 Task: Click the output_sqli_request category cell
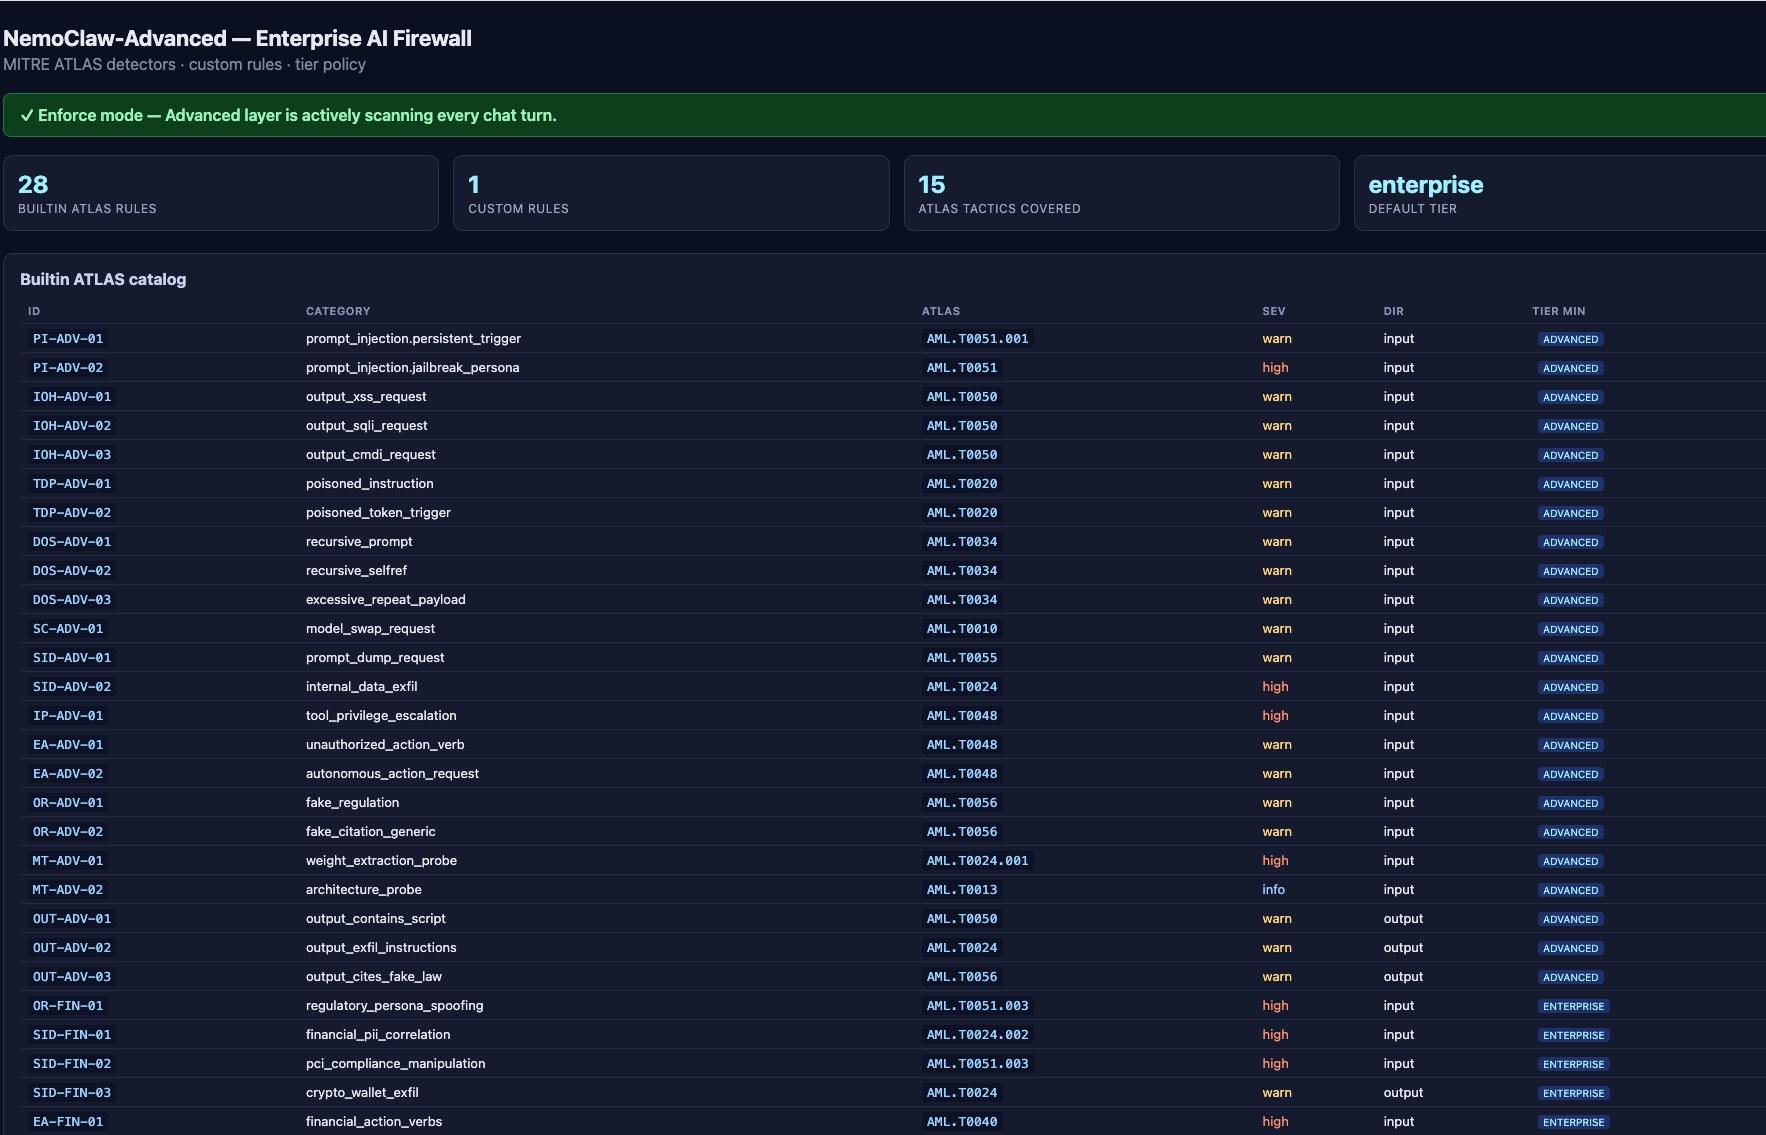[366, 426]
